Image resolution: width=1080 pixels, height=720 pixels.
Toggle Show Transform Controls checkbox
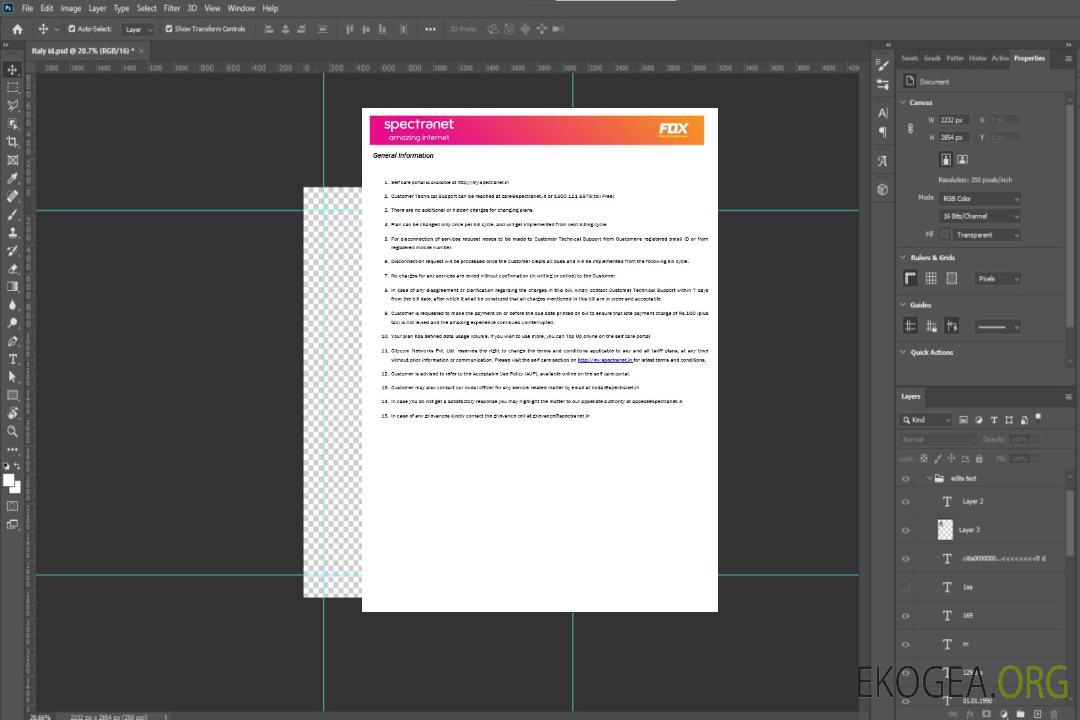pos(169,29)
